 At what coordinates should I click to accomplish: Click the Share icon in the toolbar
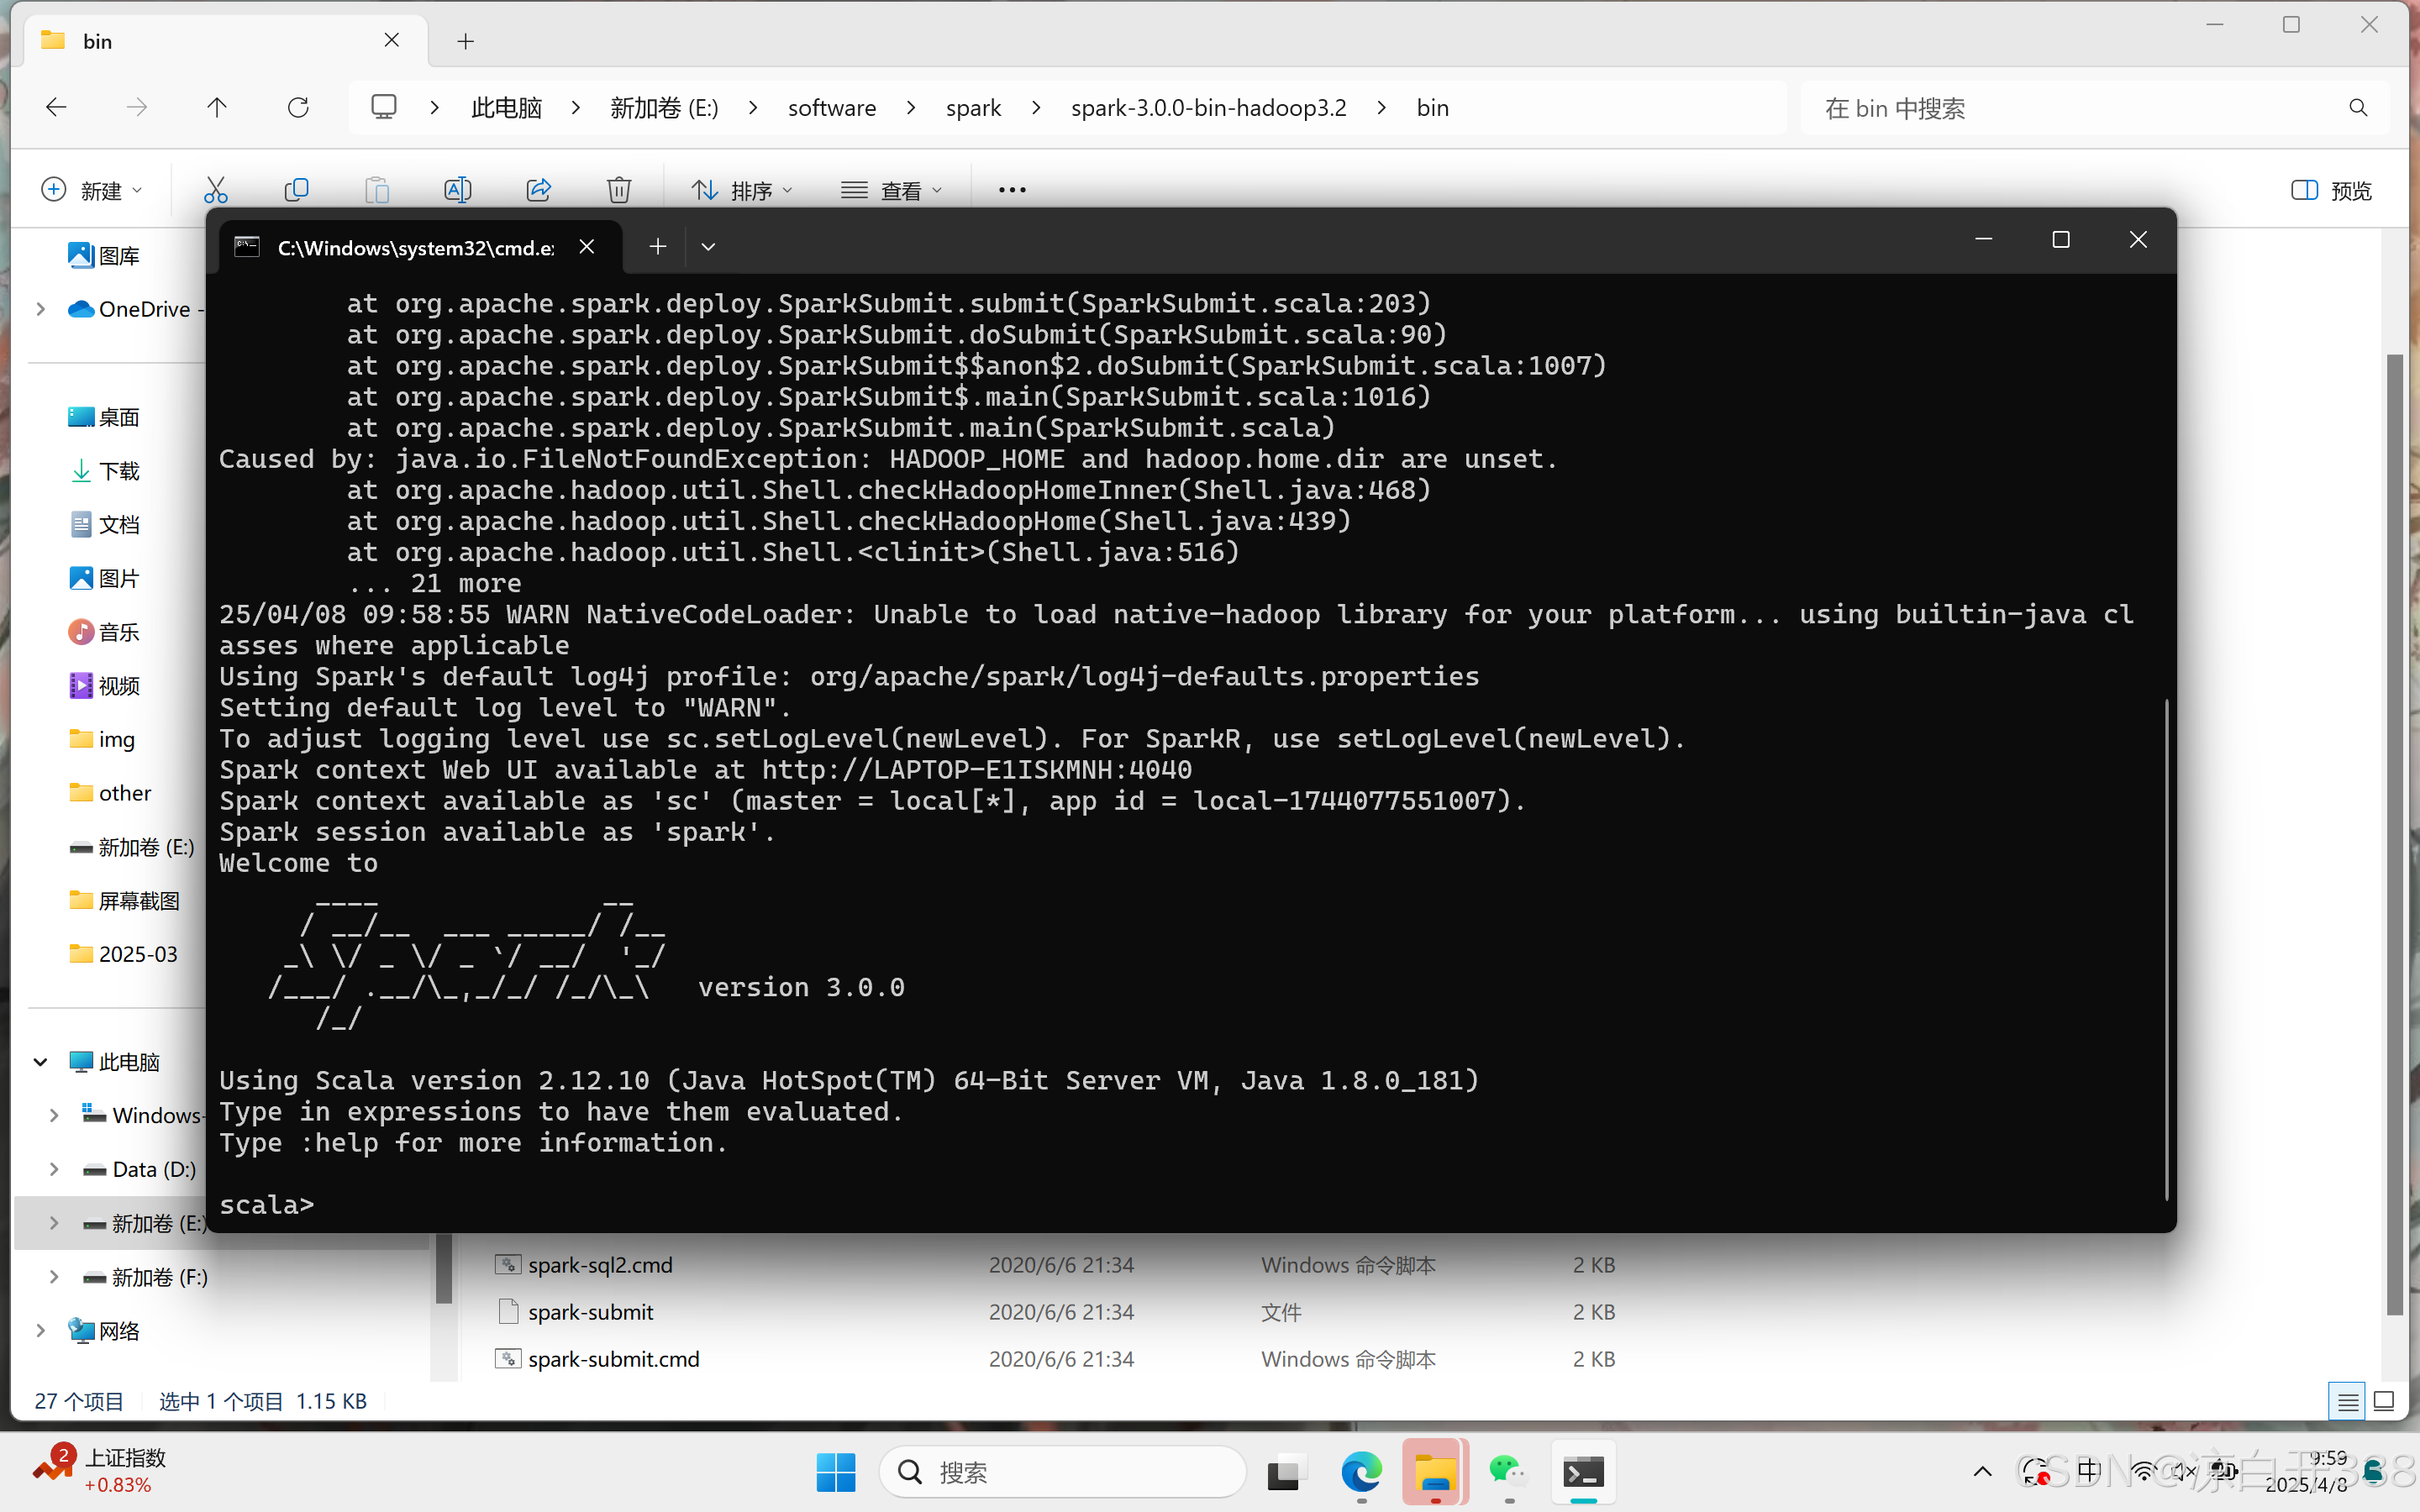pyautogui.click(x=538, y=189)
